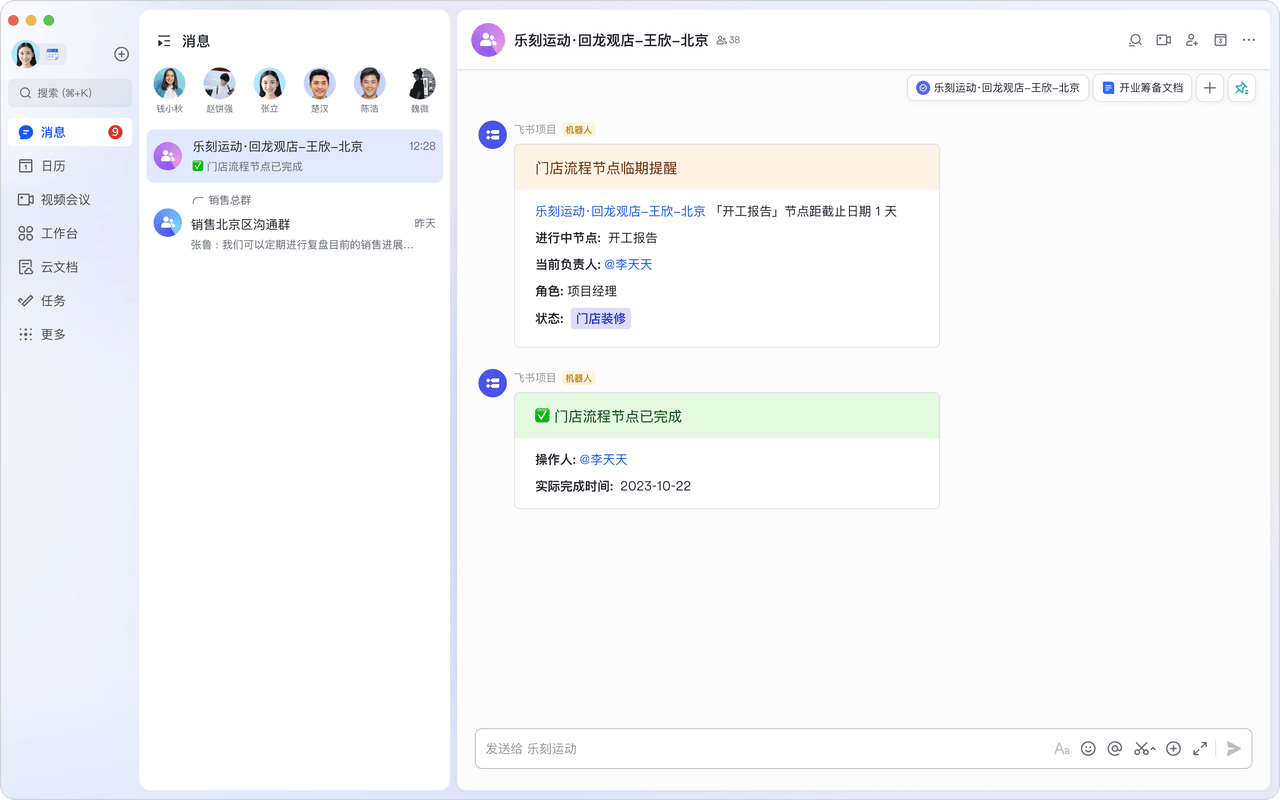The image size is (1280, 800).
Task: Search within chat using header search icon
Action: (x=1135, y=40)
